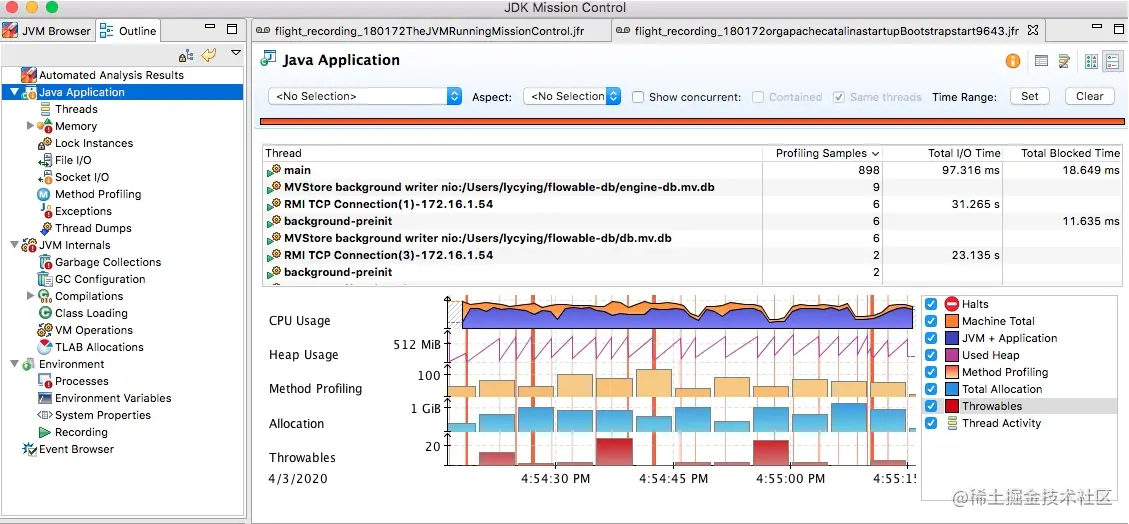Sort by Profiling Samples column header
Viewport: 1129px width, 524px height.
point(822,153)
